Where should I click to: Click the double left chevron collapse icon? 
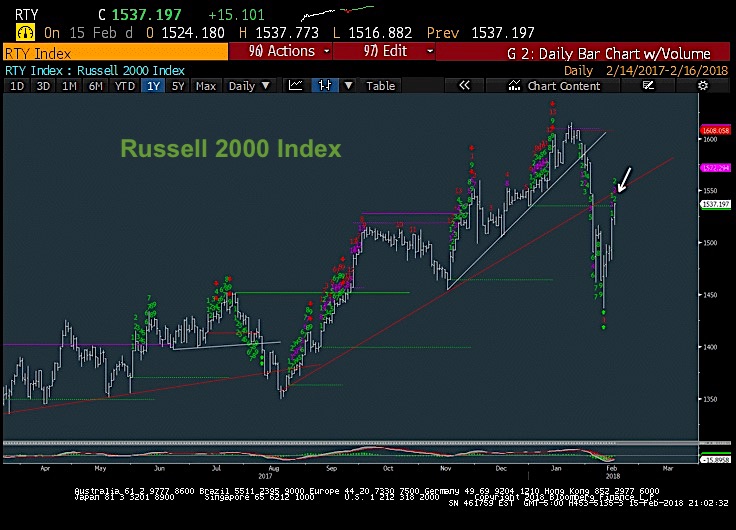tap(464, 85)
